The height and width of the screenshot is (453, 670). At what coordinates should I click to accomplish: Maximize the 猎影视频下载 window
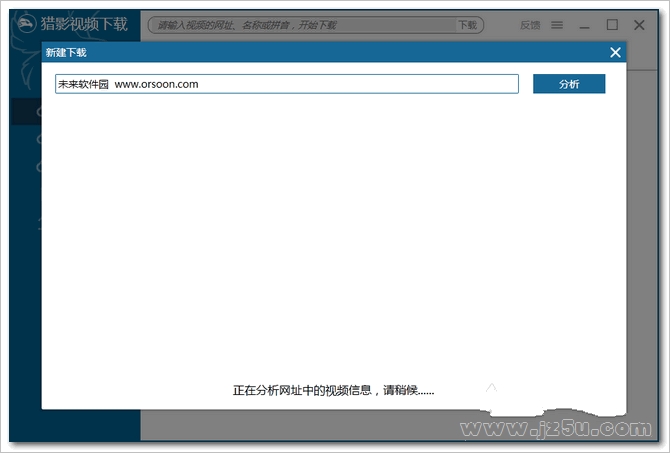(612, 25)
